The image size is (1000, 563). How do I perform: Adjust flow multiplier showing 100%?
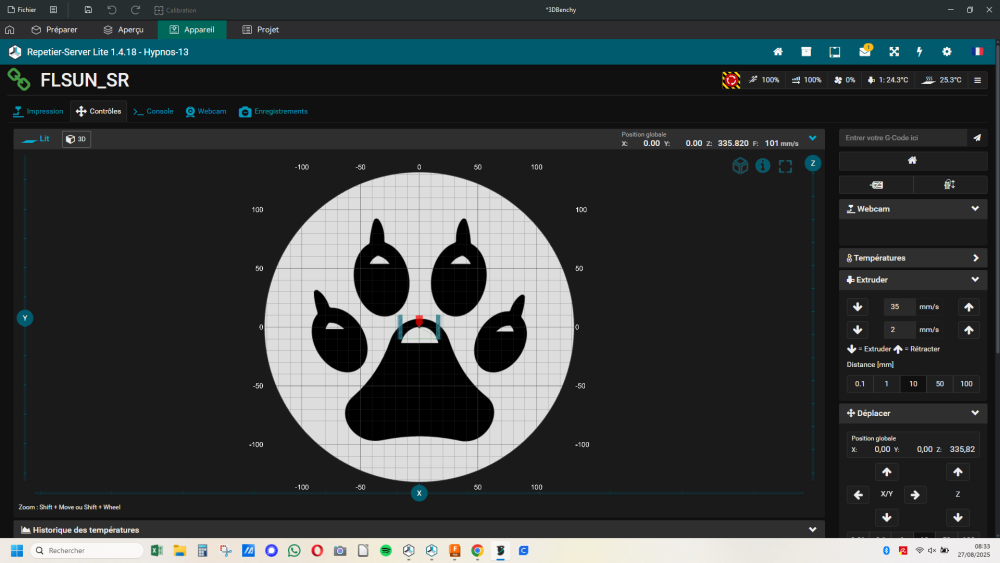[806, 80]
